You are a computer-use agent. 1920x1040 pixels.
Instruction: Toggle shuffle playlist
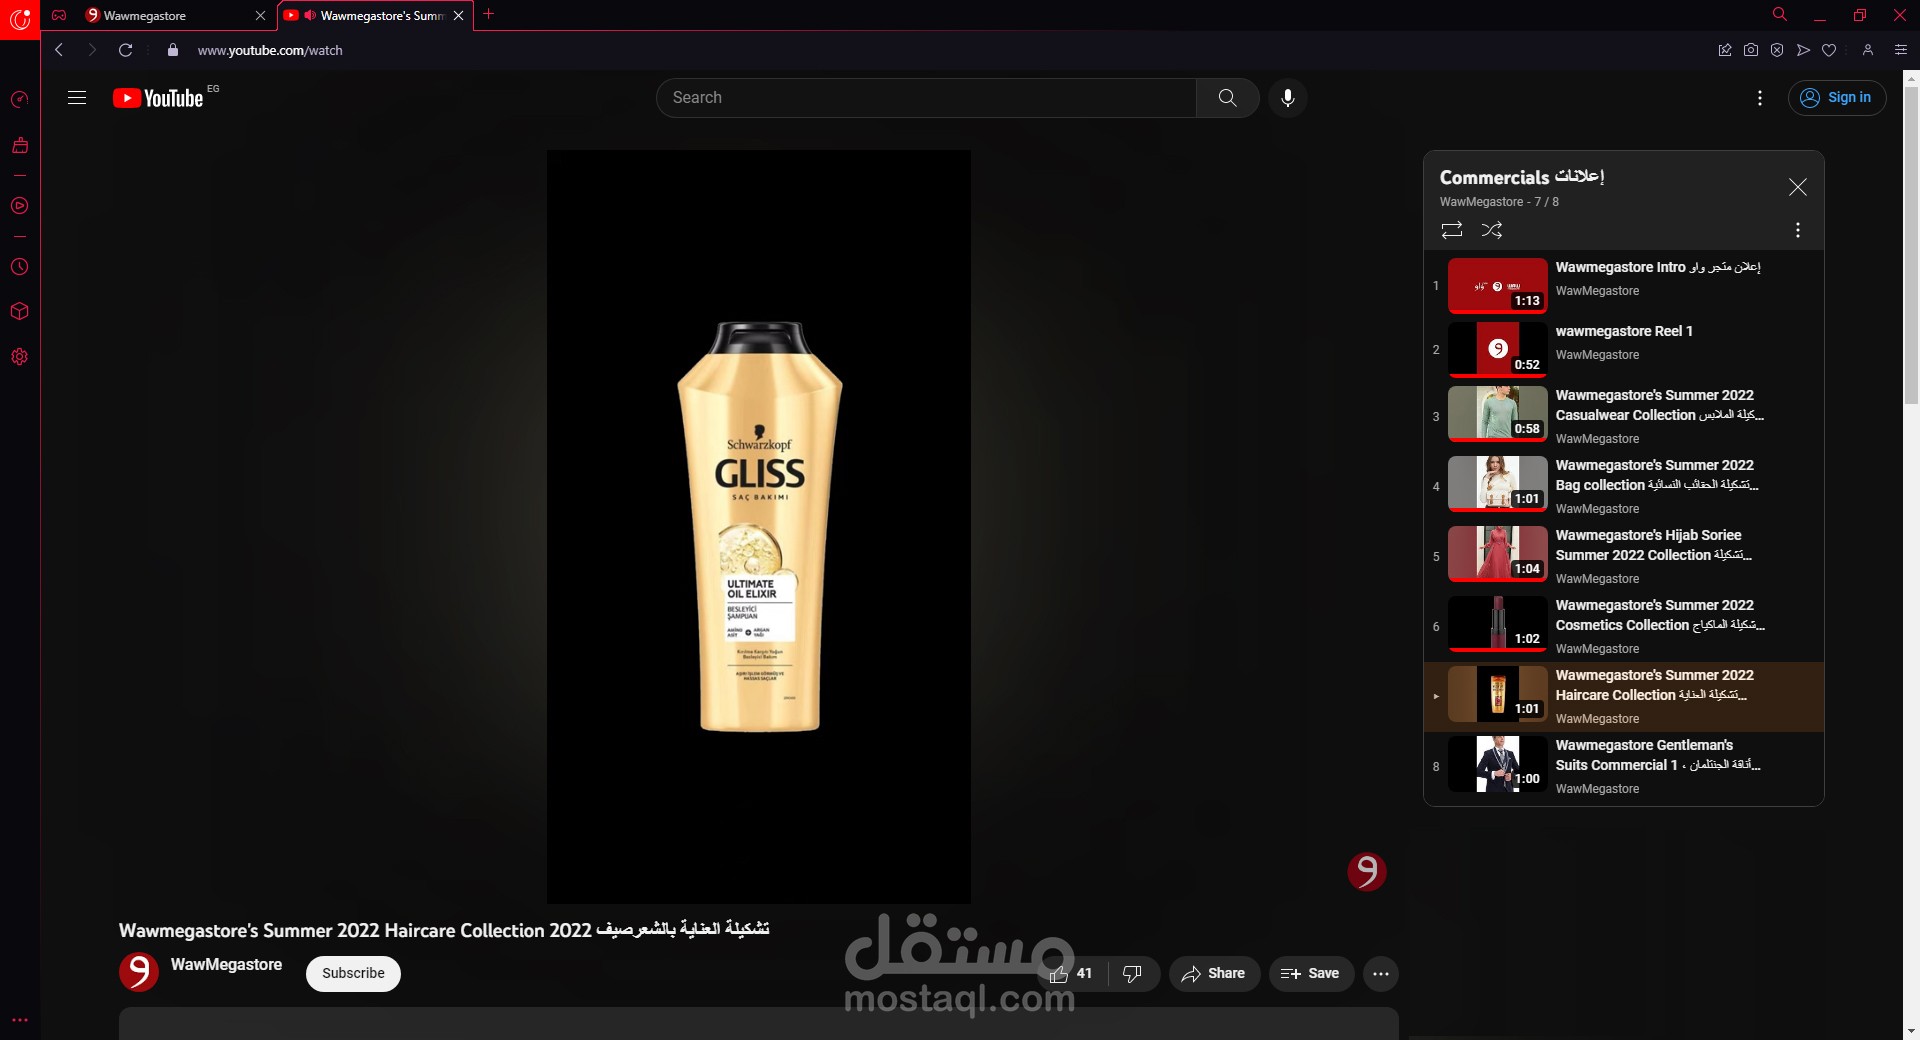[x=1492, y=230]
